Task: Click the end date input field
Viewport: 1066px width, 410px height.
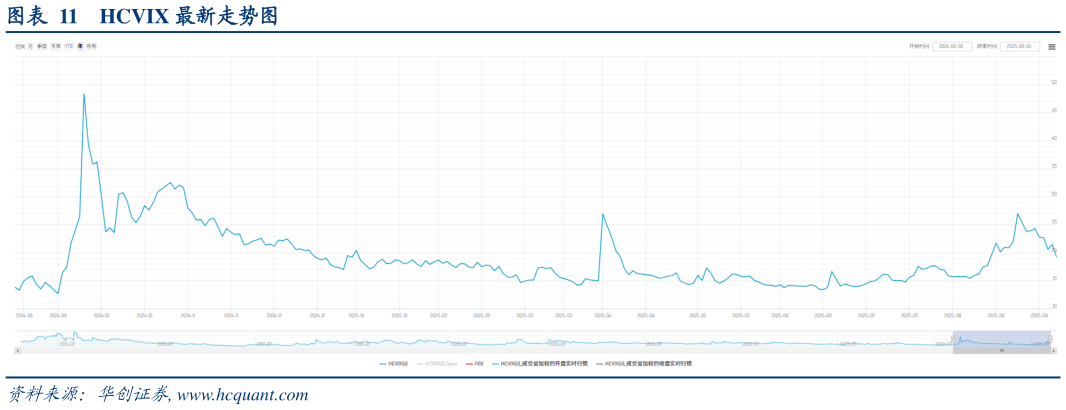Action: point(1020,47)
